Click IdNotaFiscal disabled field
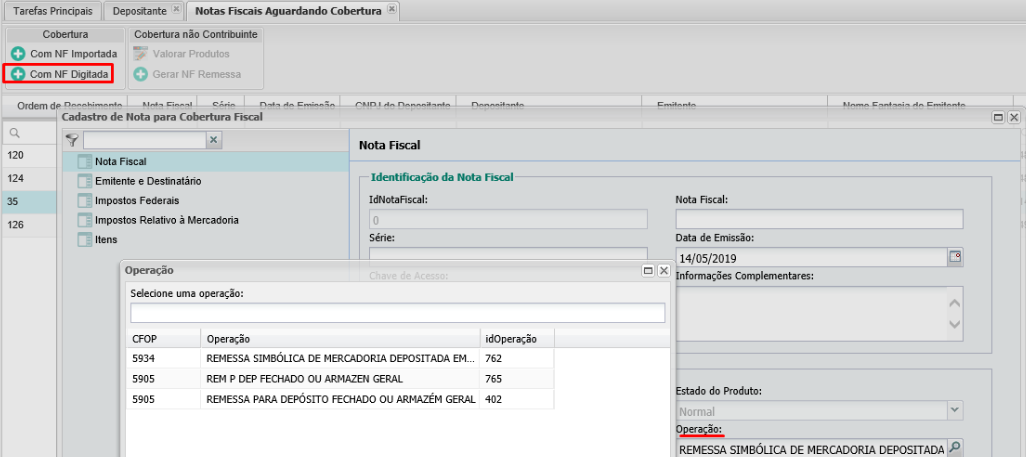This screenshot has height=457, width=1026. (x=508, y=219)
